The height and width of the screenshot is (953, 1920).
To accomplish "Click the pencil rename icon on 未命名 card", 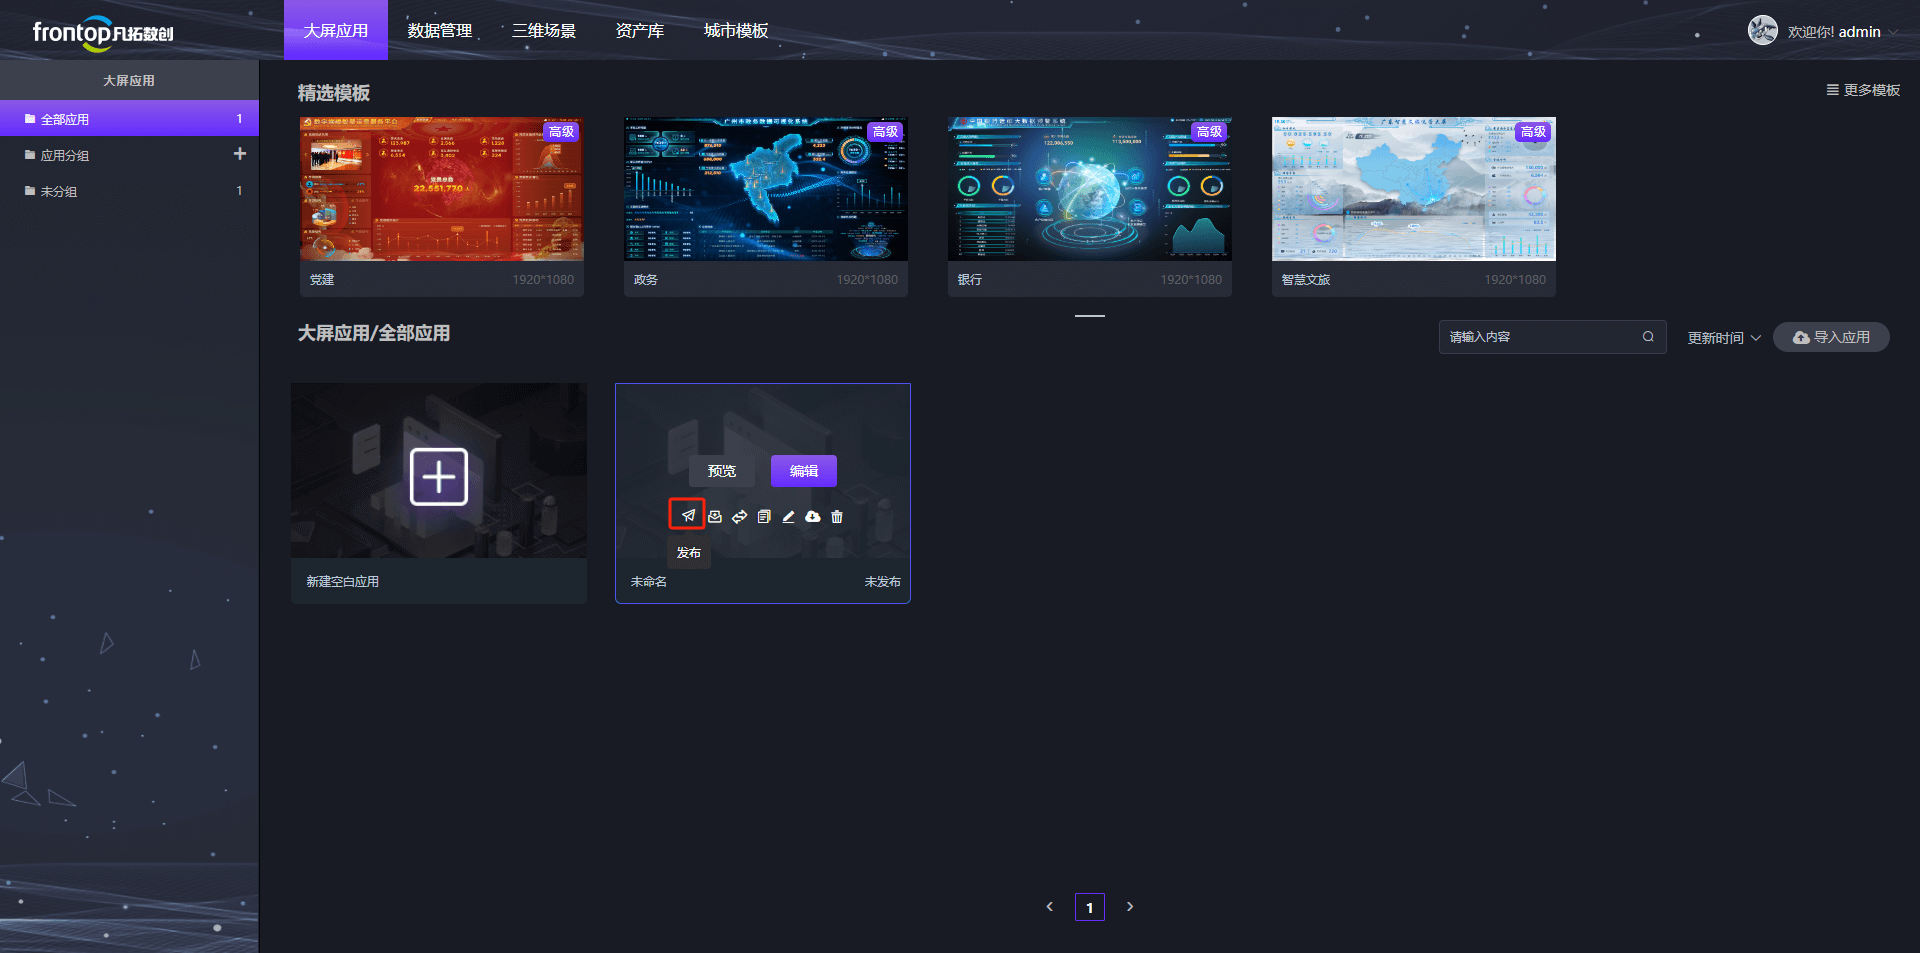I will coord(788,517).
